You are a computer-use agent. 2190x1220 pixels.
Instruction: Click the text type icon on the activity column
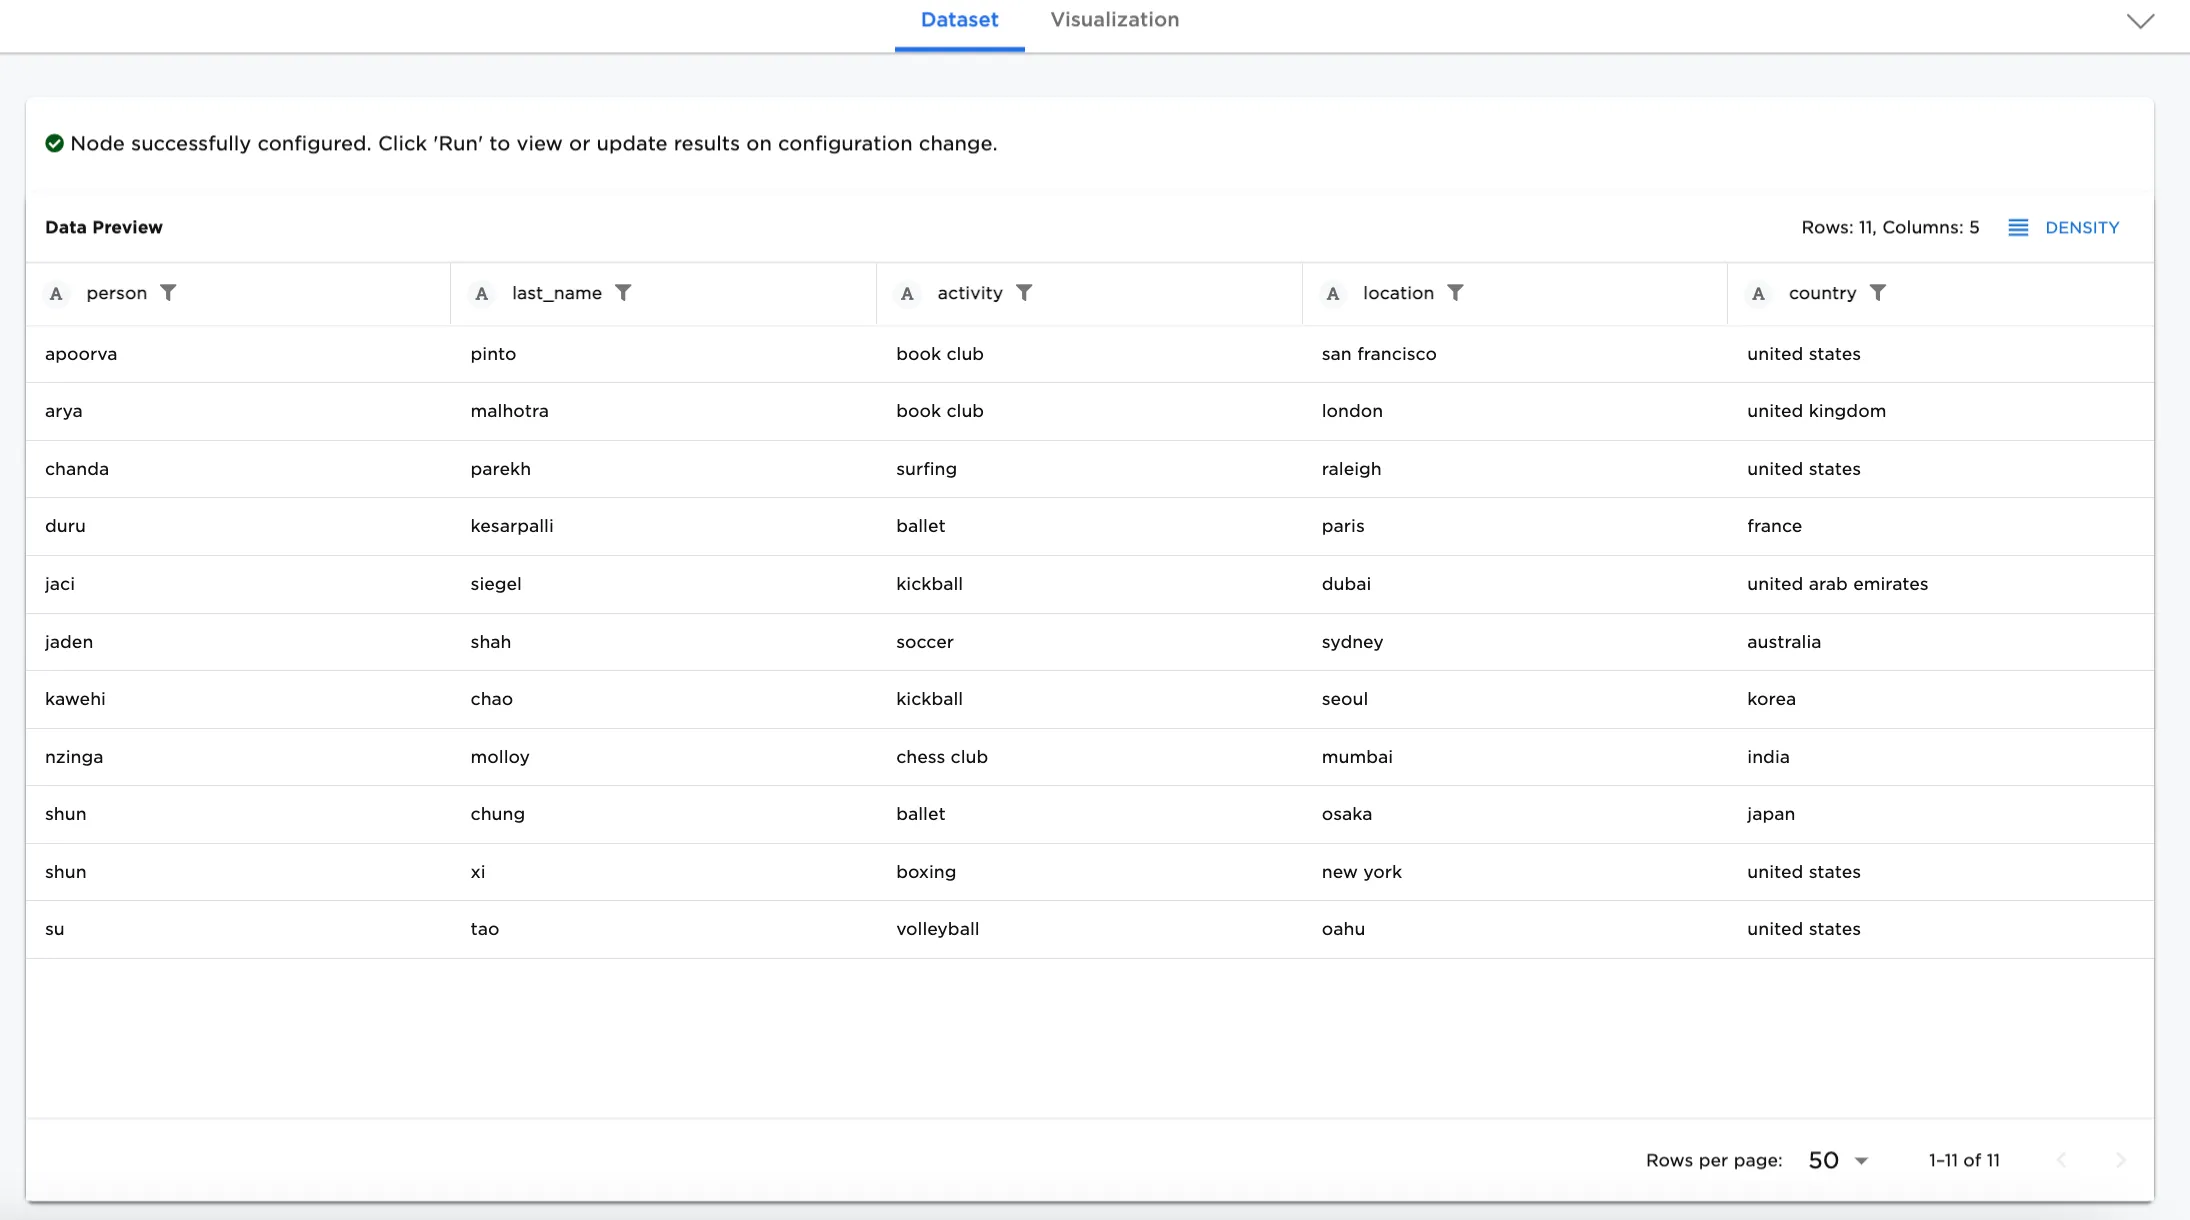click(x=906, y=293)
